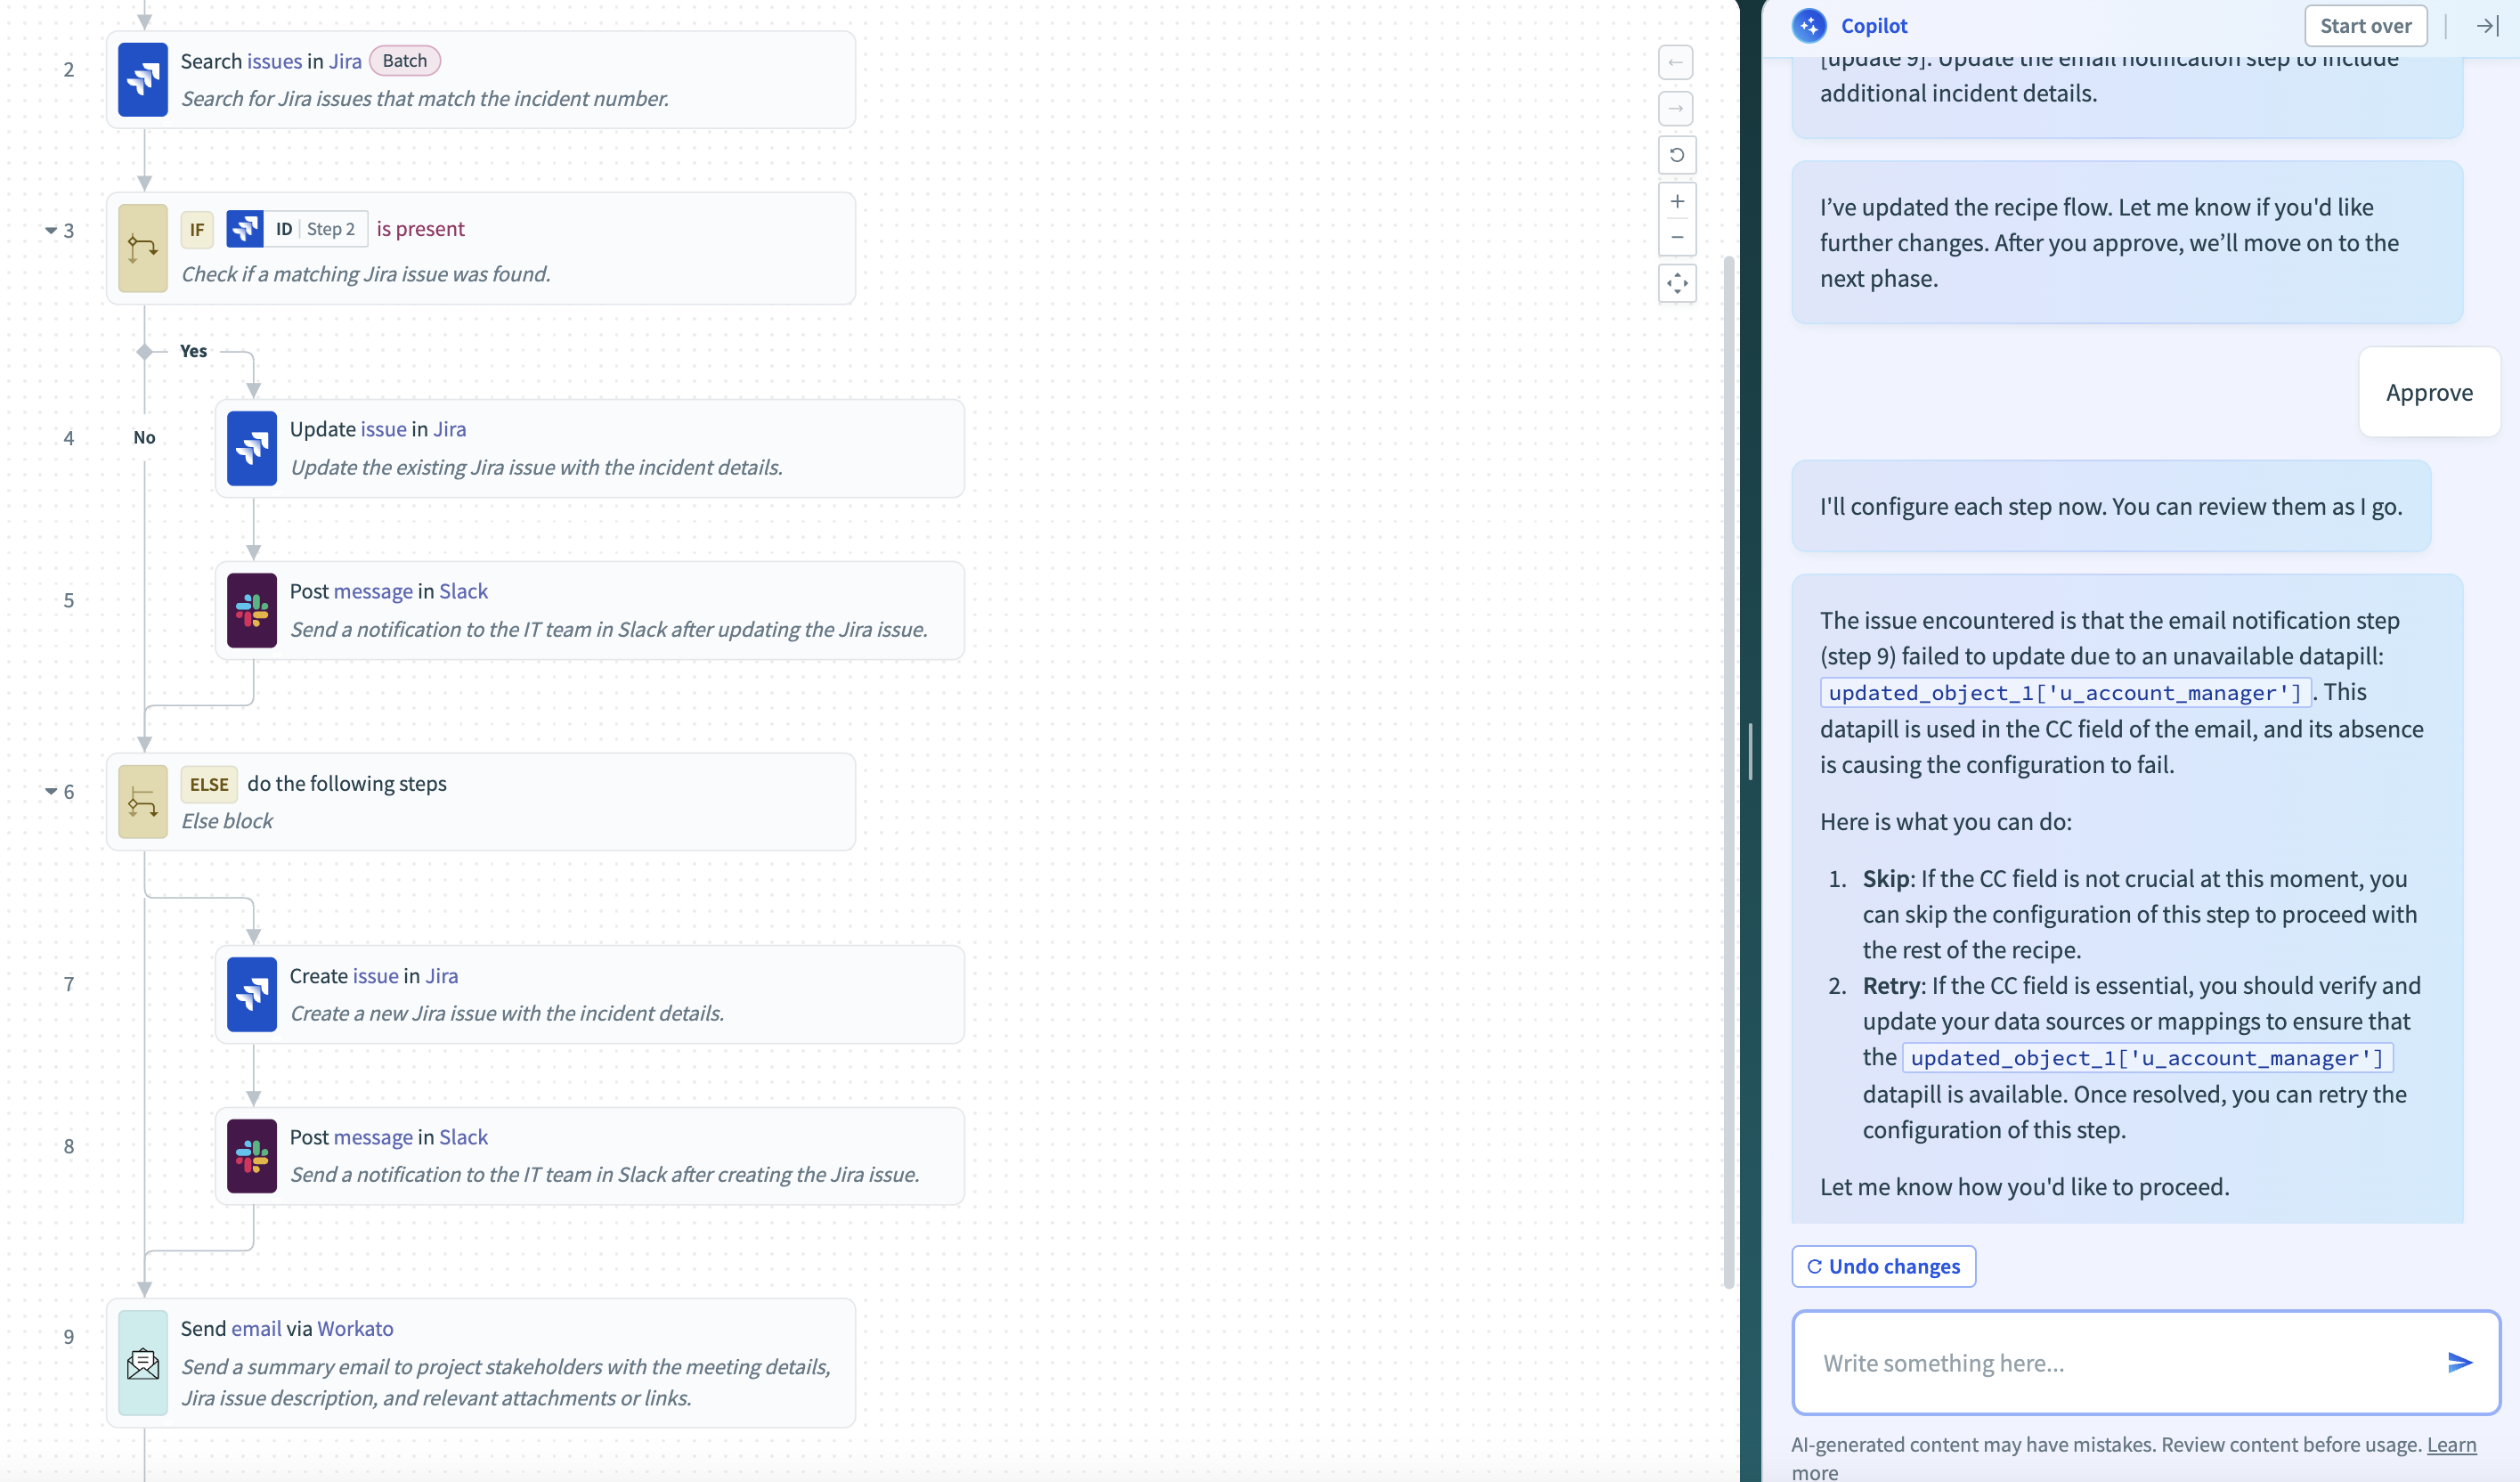The image size is (2520, 1482).
Task: Click the email icon on Send email step
Action: point(143,1362)
